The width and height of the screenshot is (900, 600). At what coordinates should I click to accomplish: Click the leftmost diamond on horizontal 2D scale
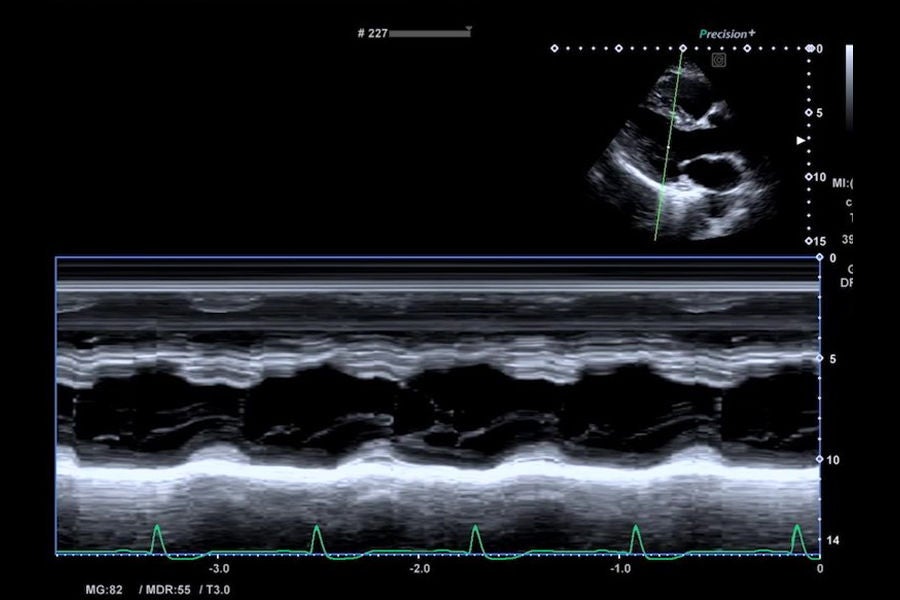pos(554,49)
